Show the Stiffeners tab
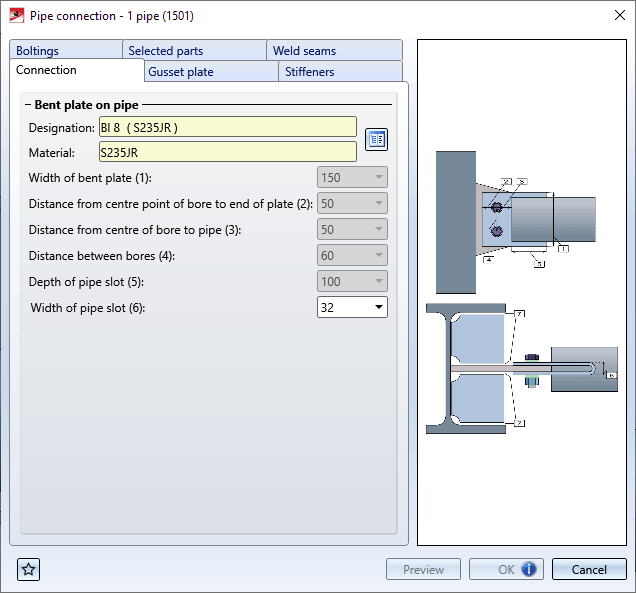Image resolution: width=636 pixels, height=593 pixels. [310, 72]
